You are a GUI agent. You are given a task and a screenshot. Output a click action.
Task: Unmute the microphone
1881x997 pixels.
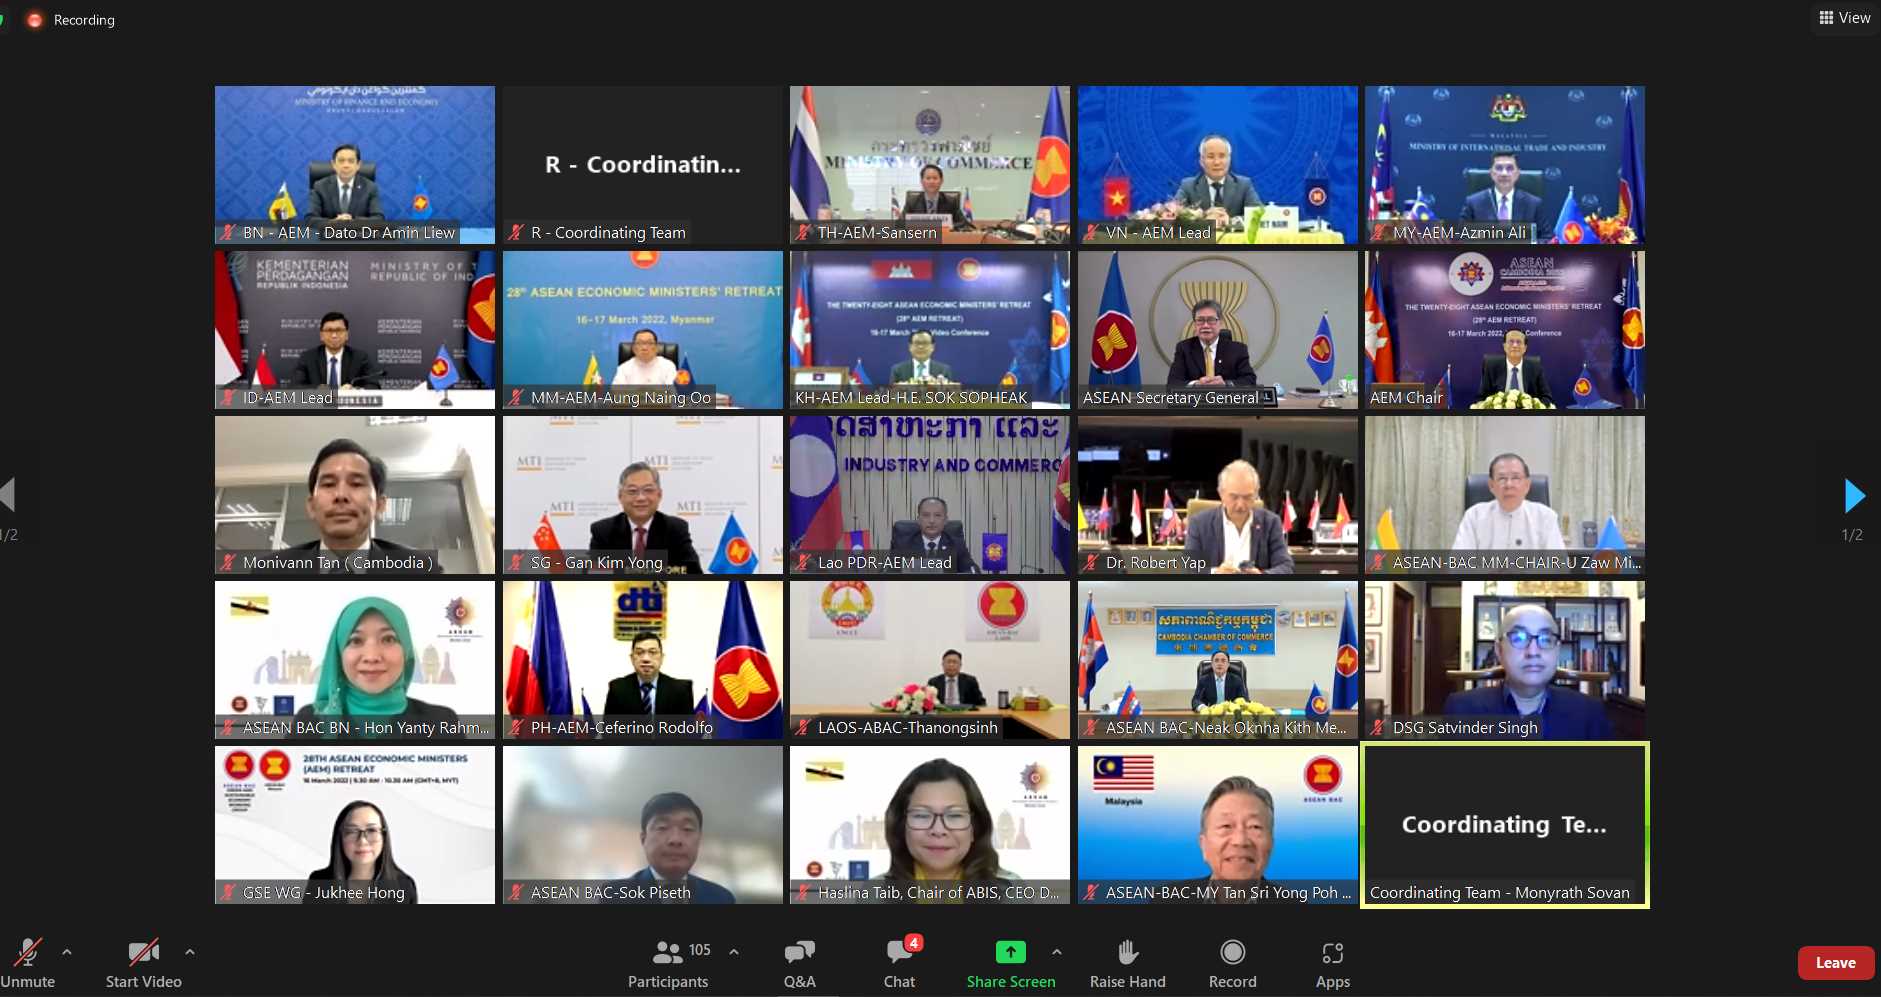click(x=28, y=963)
